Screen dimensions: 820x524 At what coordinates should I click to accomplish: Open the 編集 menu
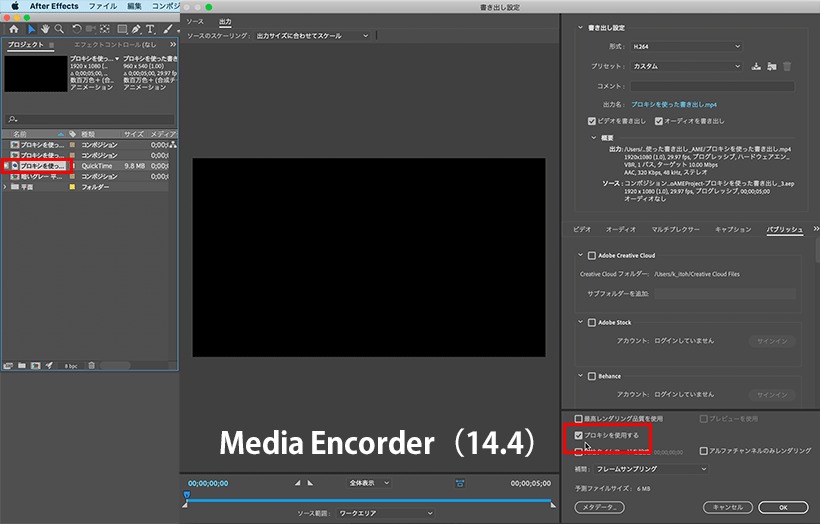tap(134, 6)
